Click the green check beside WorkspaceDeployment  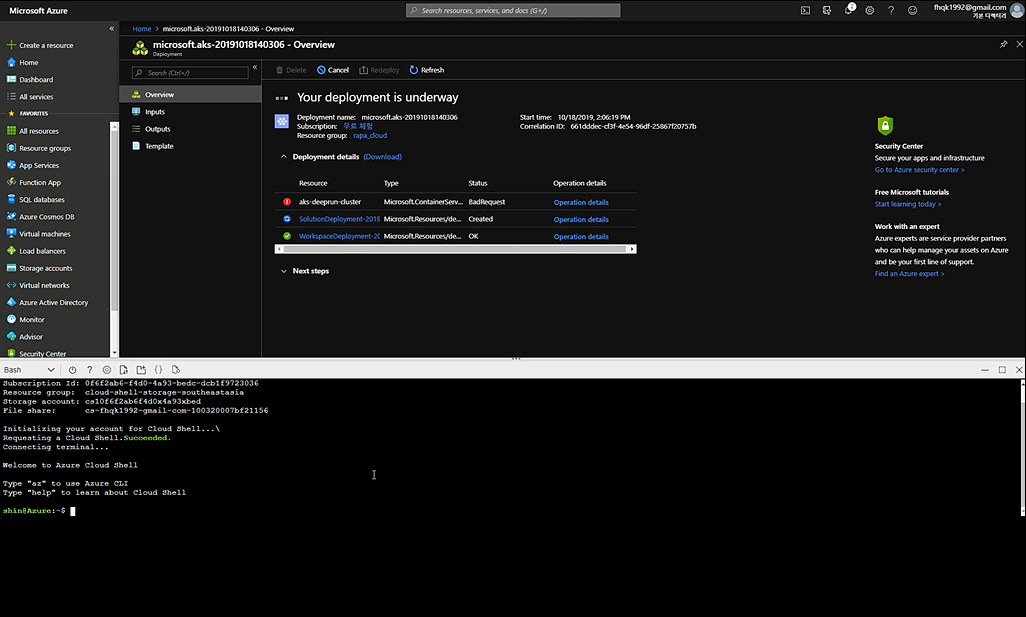(x=287, y=236)
